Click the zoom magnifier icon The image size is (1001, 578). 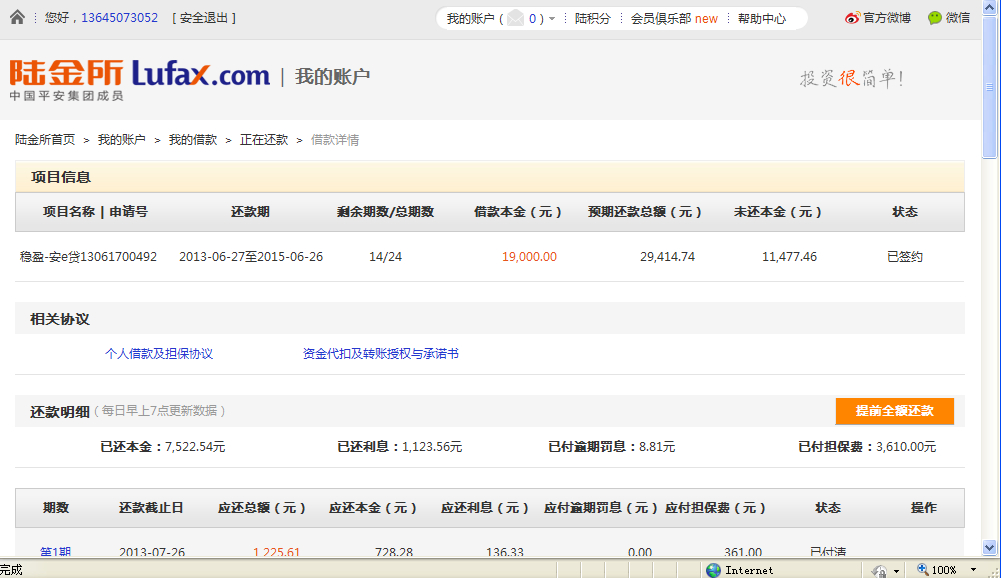pyautogui.click(x=921, y=570)
